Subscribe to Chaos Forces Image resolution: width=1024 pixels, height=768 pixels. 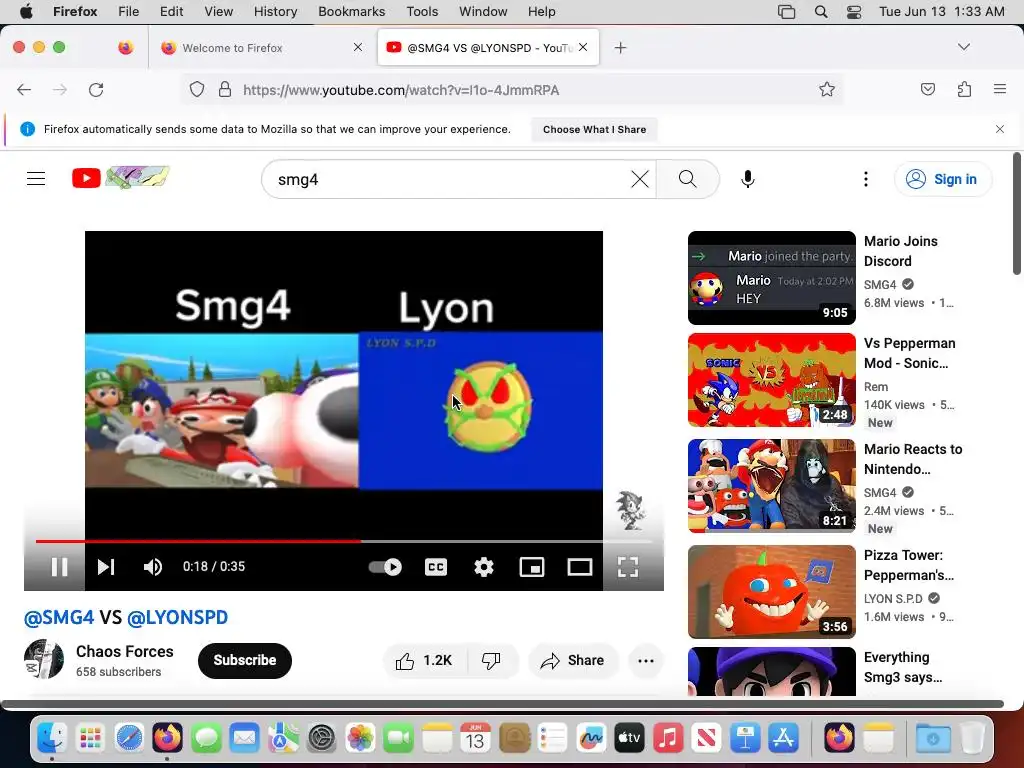pyautogui.click(x=245, y=660)
